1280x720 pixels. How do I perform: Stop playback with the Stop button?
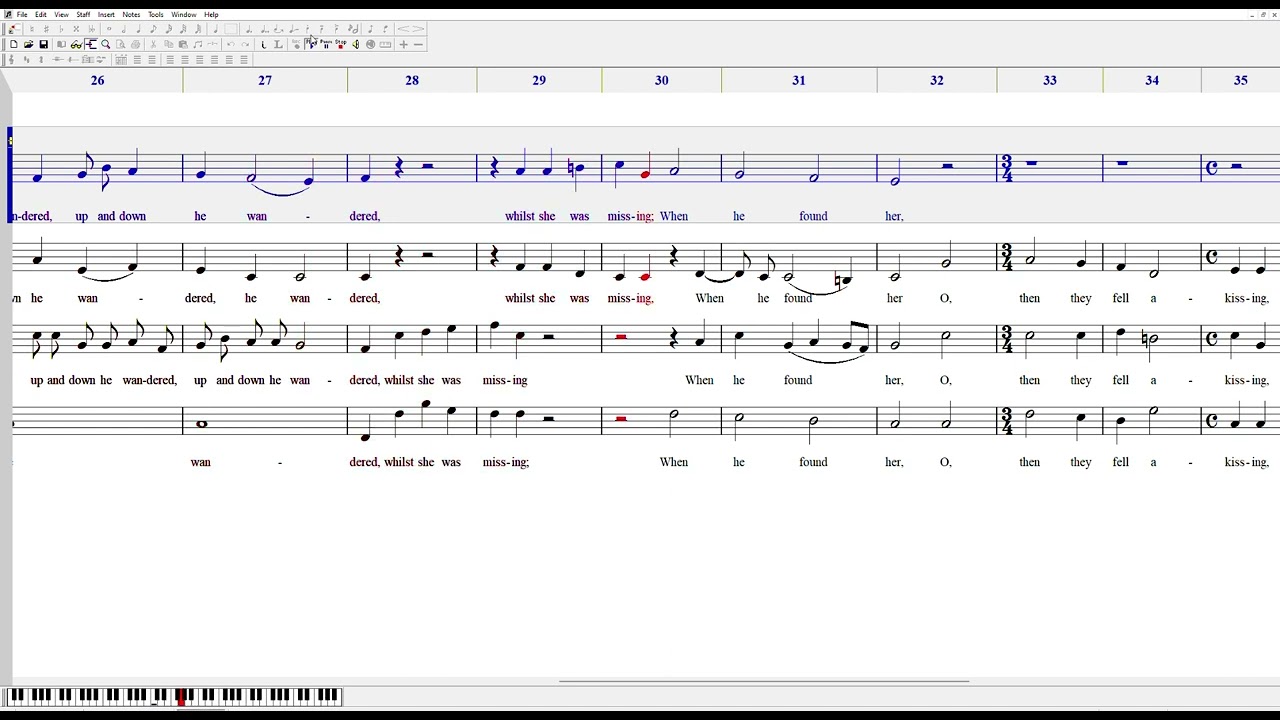click(x=341, y=44)
